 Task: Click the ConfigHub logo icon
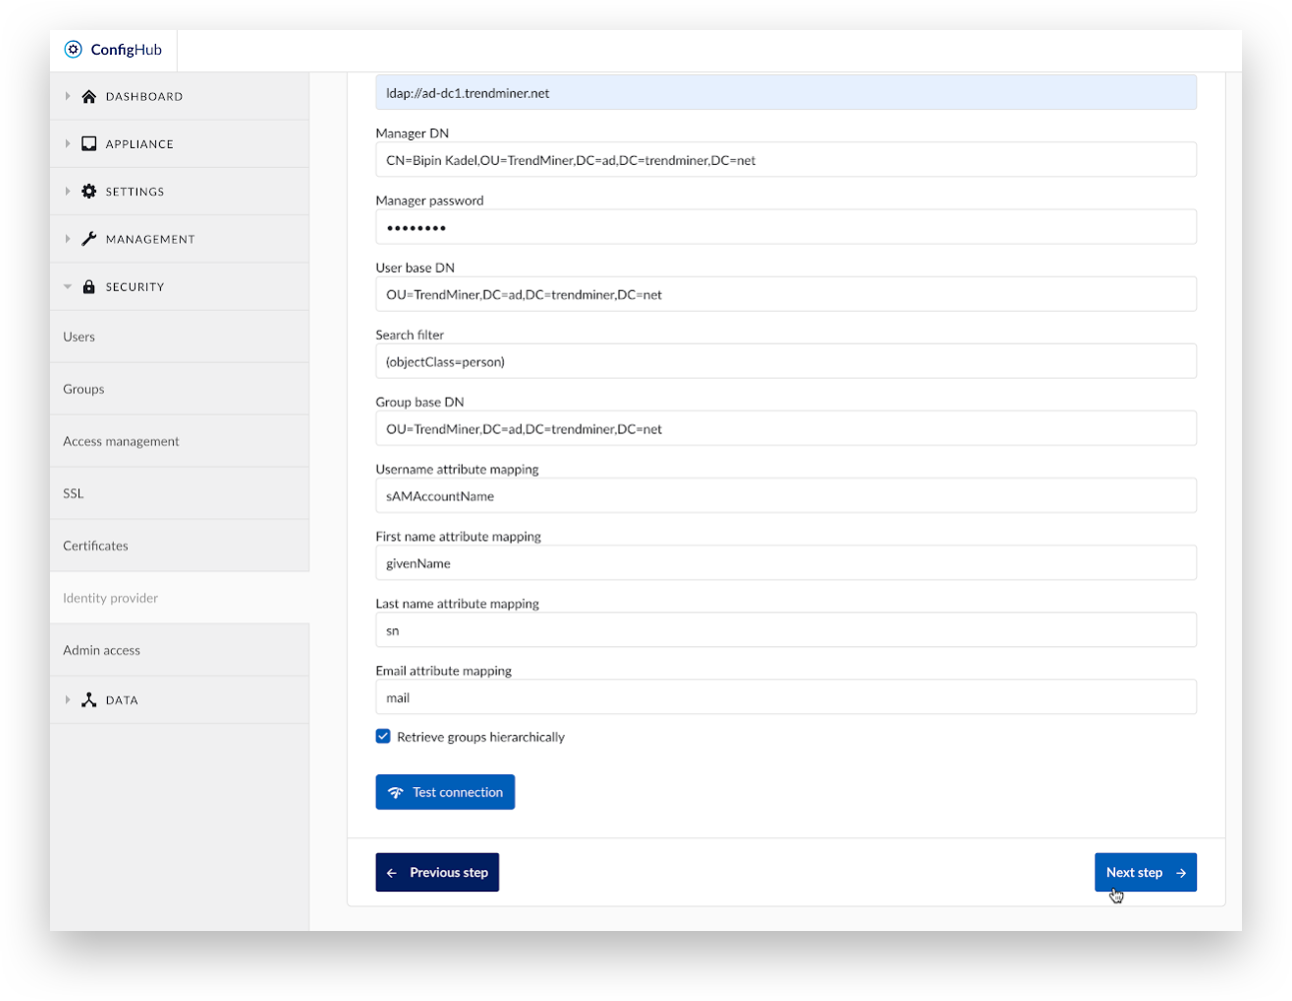[x=73, y=49]
